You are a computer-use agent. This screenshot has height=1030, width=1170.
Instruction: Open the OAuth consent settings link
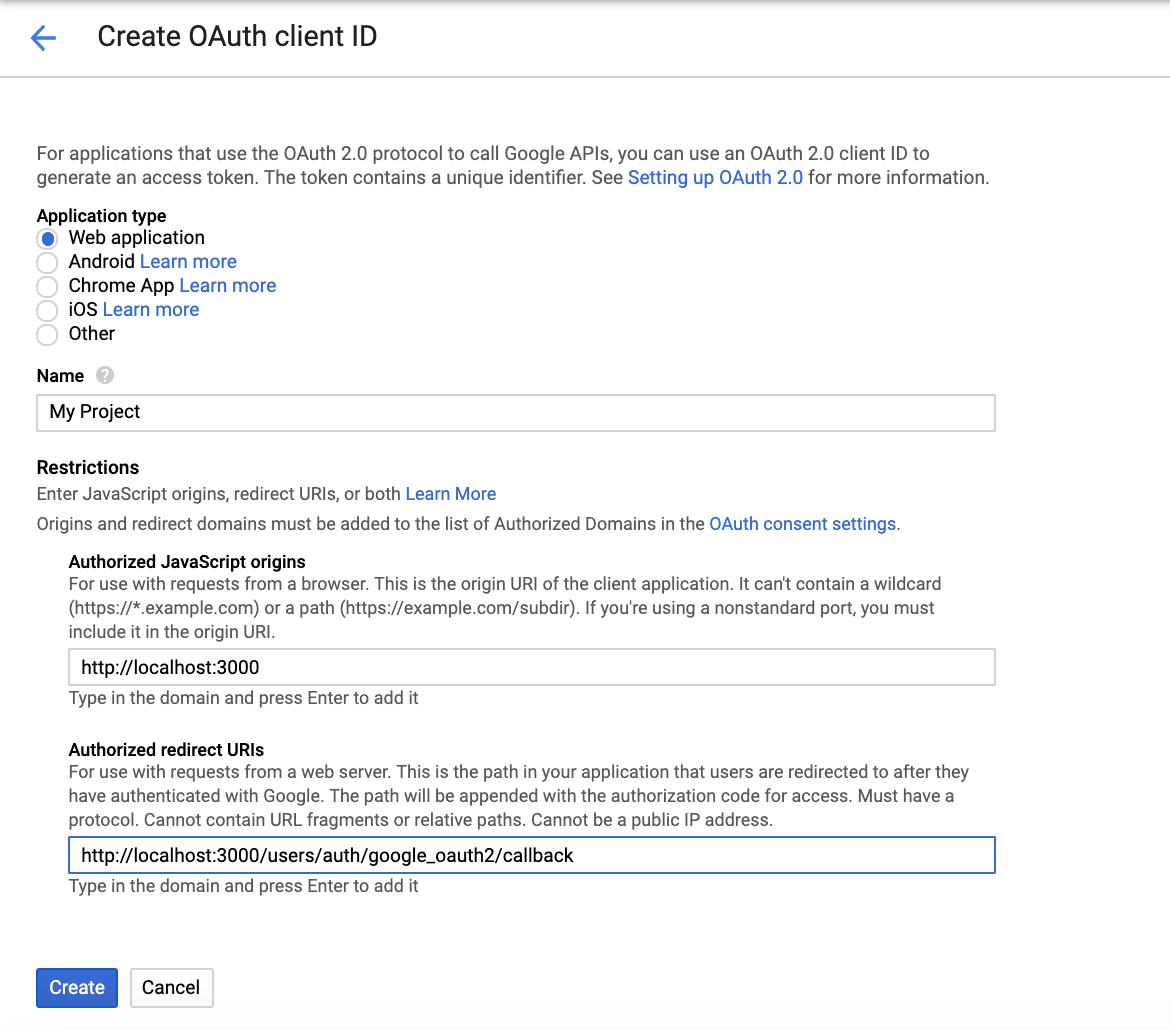coord(802,524)
